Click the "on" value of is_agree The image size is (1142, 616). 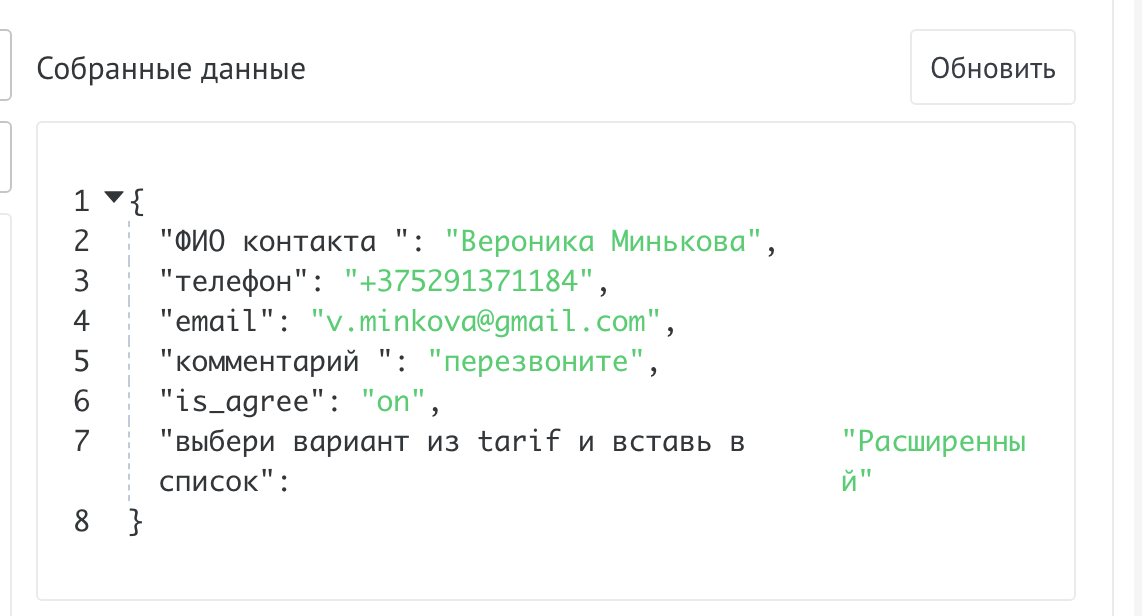pos(394,401)
